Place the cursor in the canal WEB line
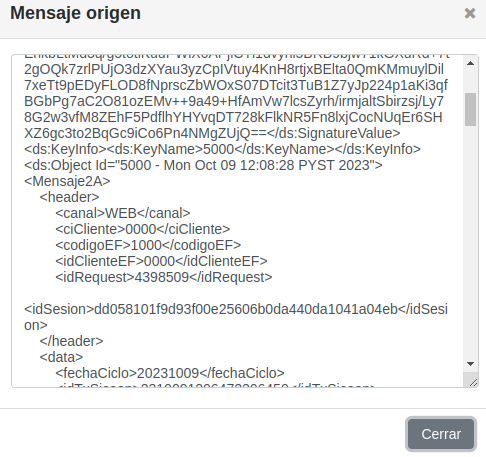The width and height of the screenshot is (486, 457). (123, 213)
